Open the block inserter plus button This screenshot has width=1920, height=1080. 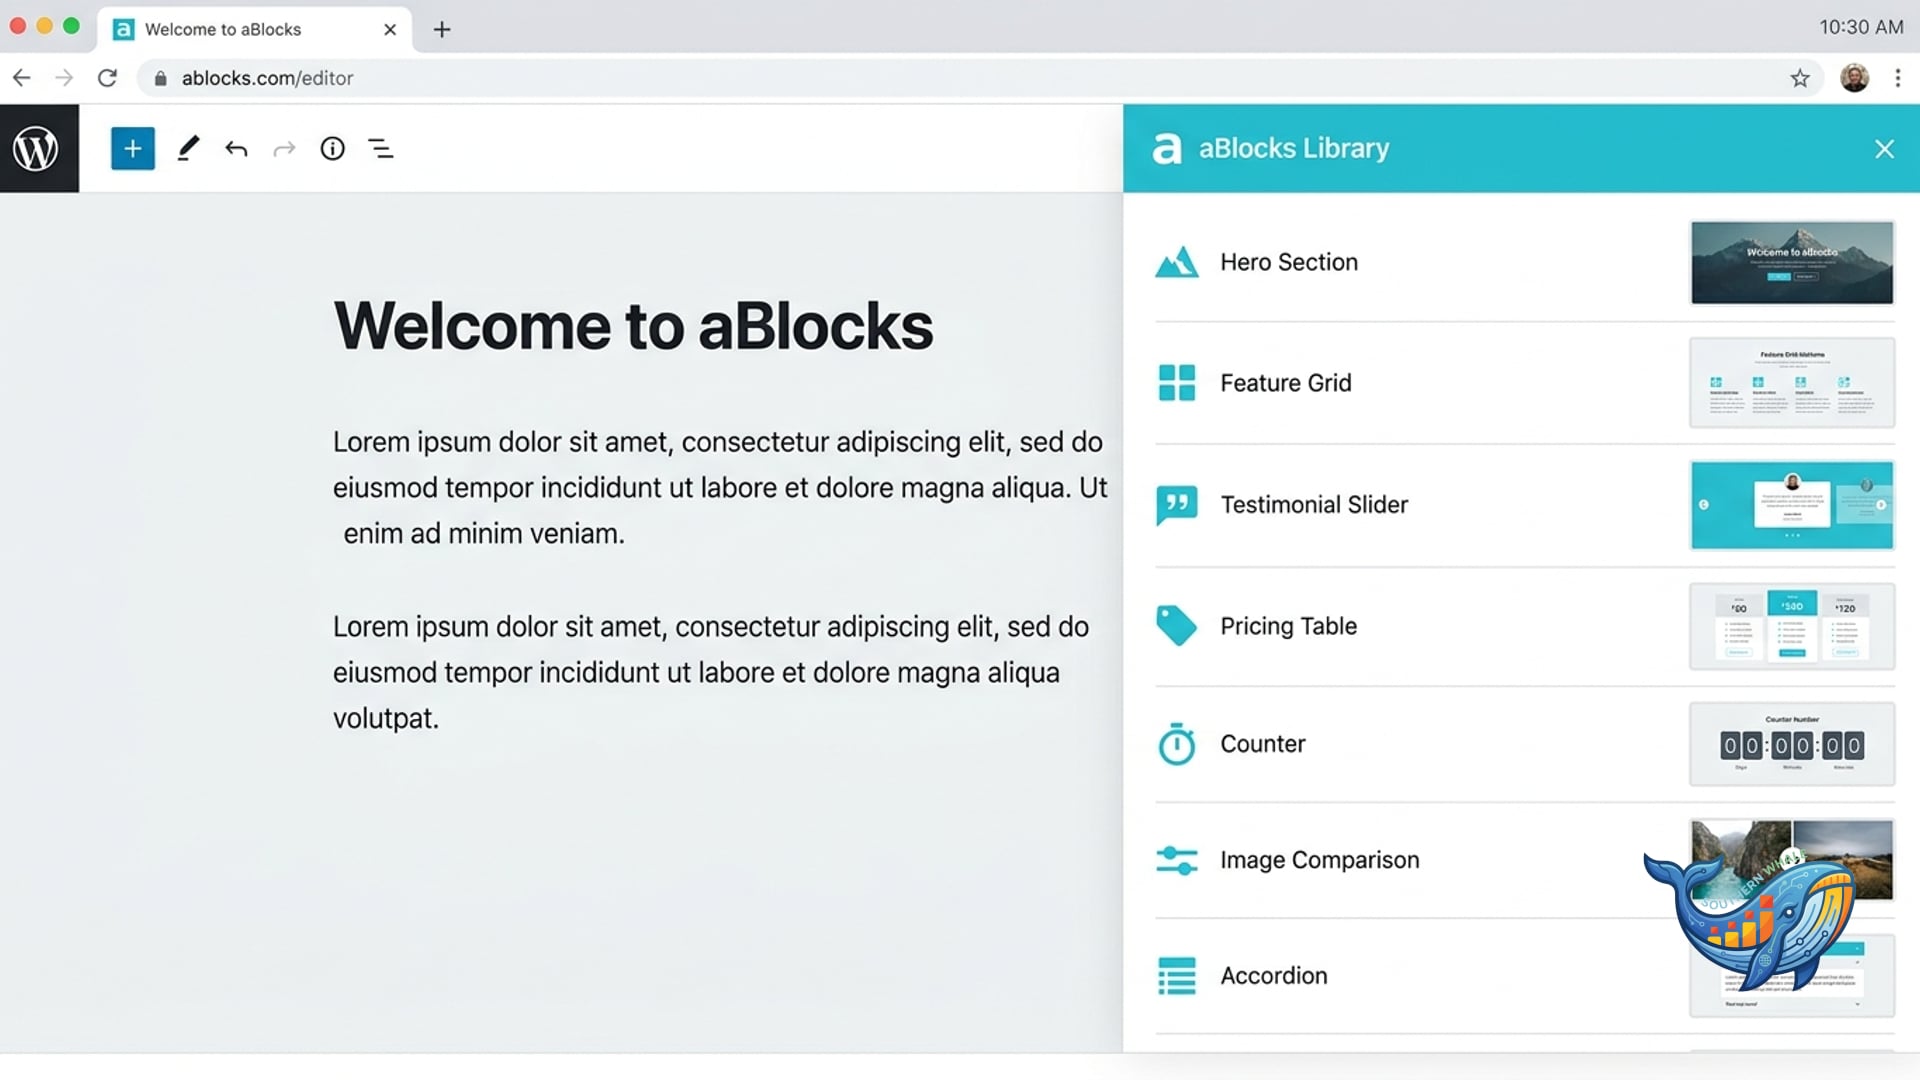pos(132,149)
